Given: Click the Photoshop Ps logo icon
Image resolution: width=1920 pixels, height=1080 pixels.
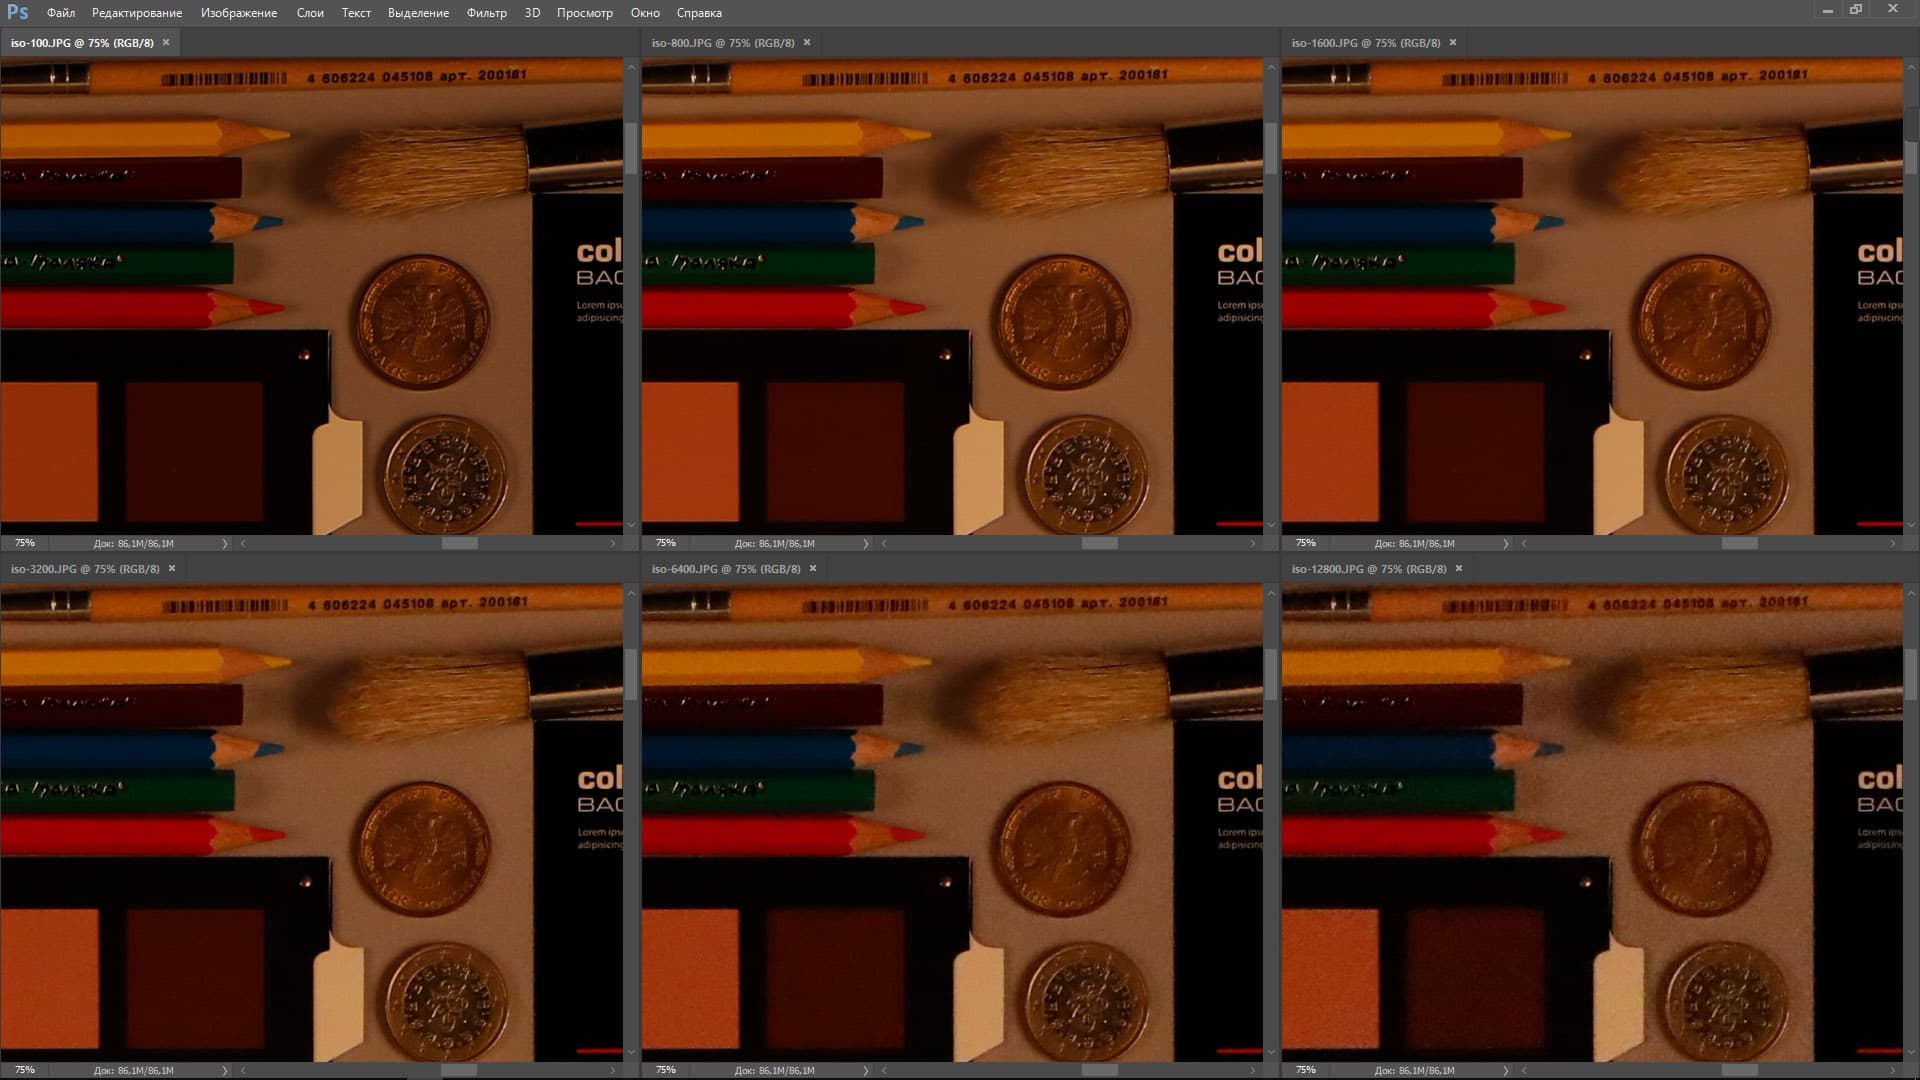Looking at the screenshot, I should (18, 12).
